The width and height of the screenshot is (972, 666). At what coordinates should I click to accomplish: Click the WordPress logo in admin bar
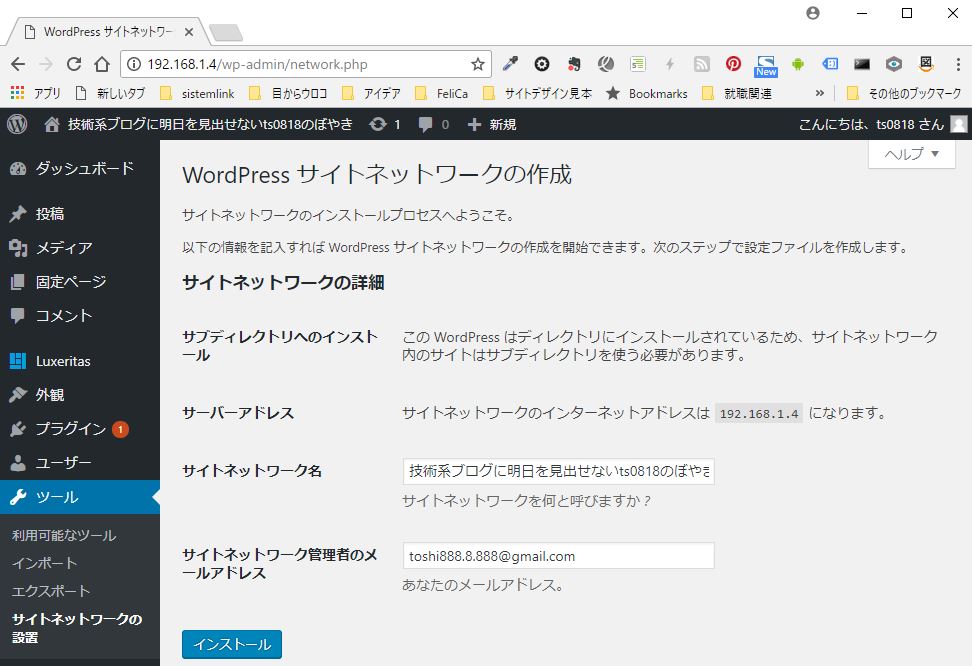(x=17, y=124)
